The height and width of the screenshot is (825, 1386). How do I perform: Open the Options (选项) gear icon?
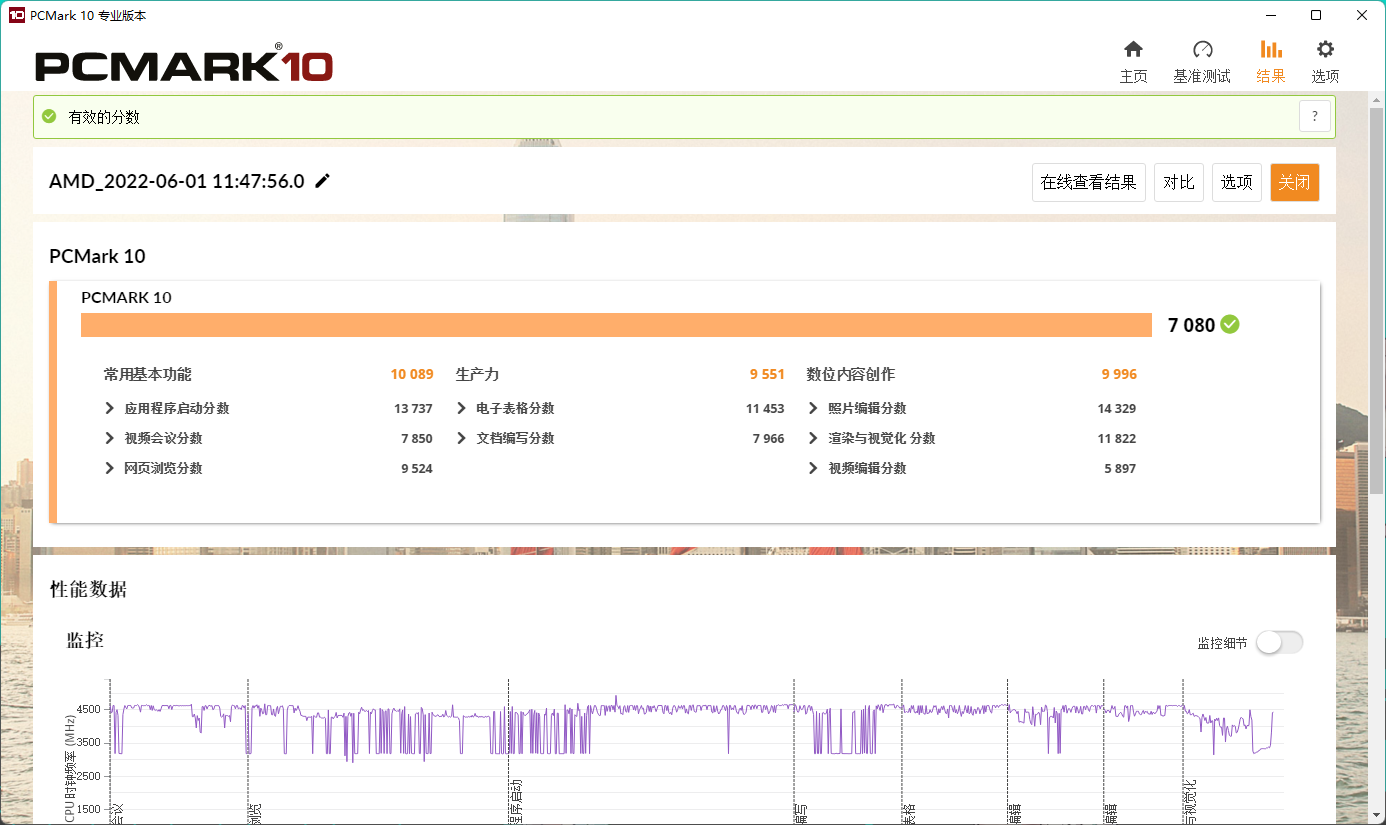(x=1325, y=50)
